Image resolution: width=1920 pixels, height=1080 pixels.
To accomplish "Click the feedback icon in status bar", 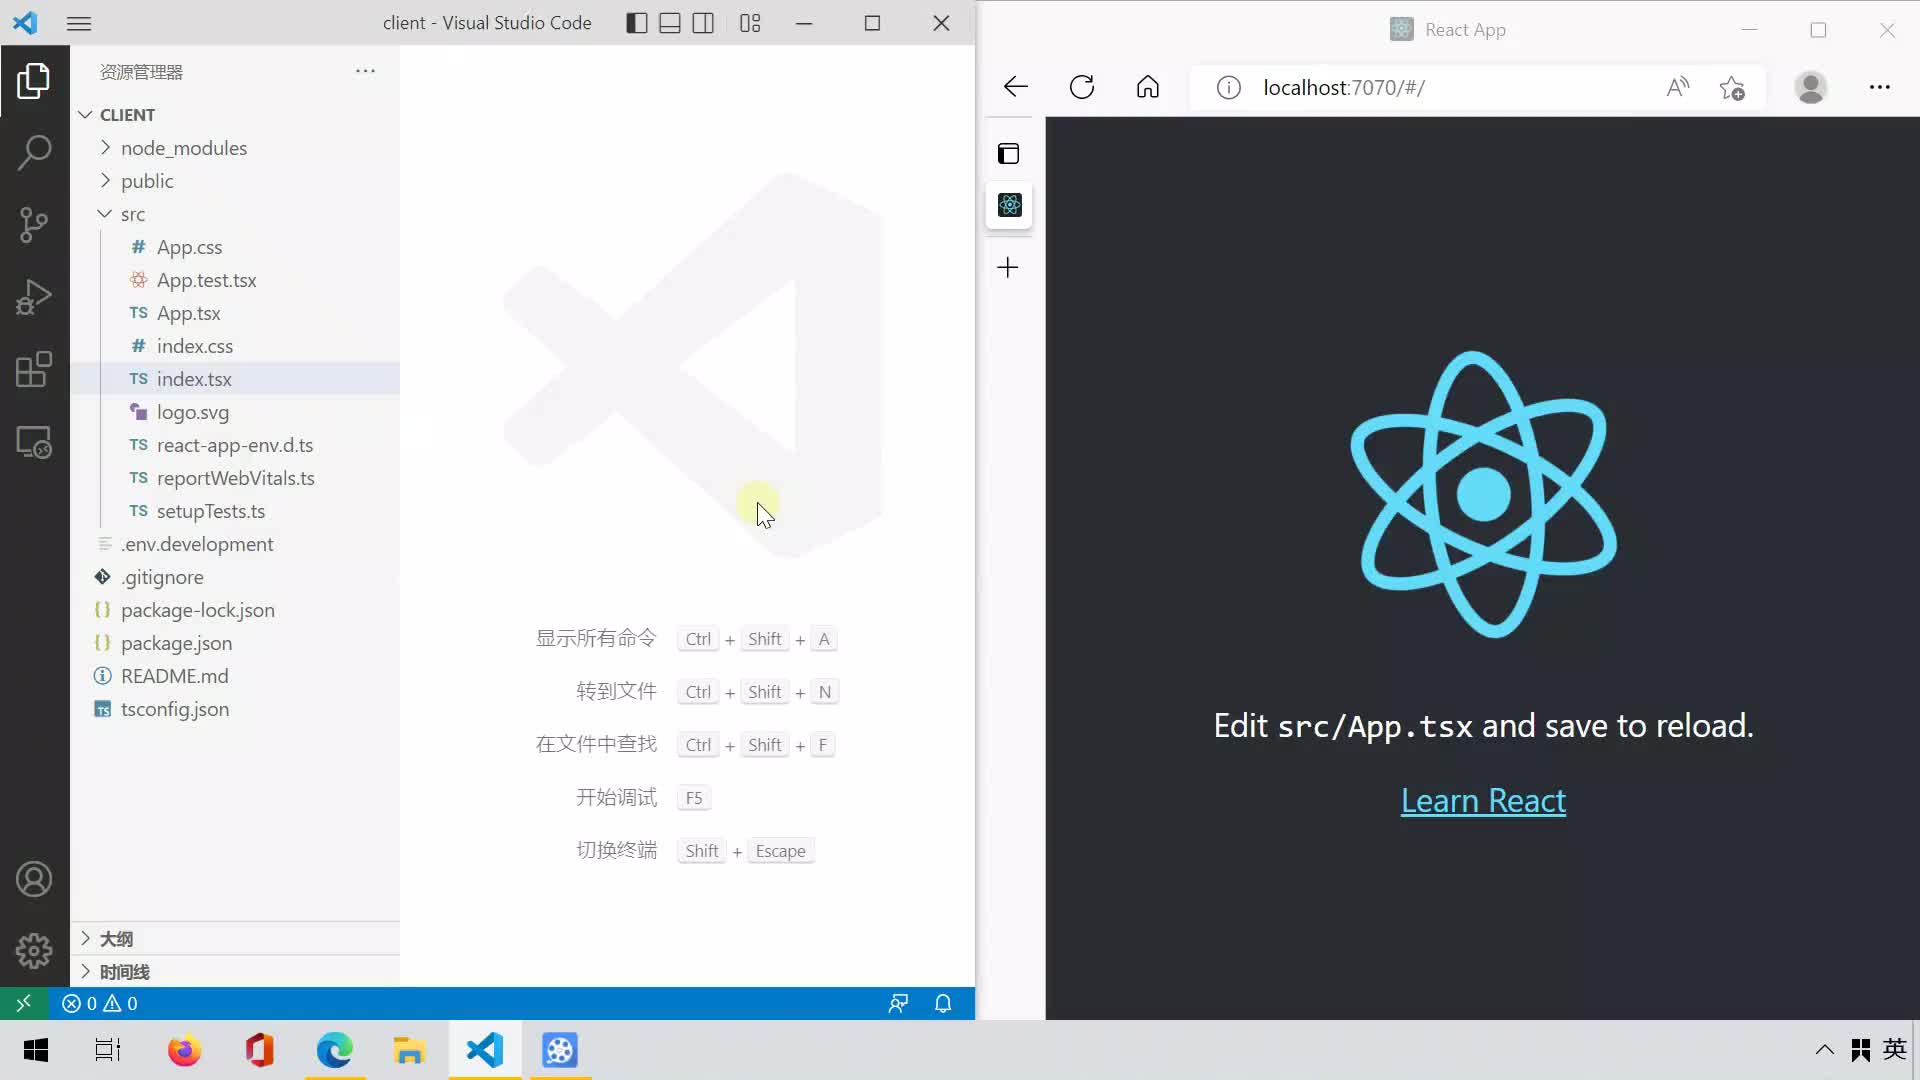I will pos(898,1003).
